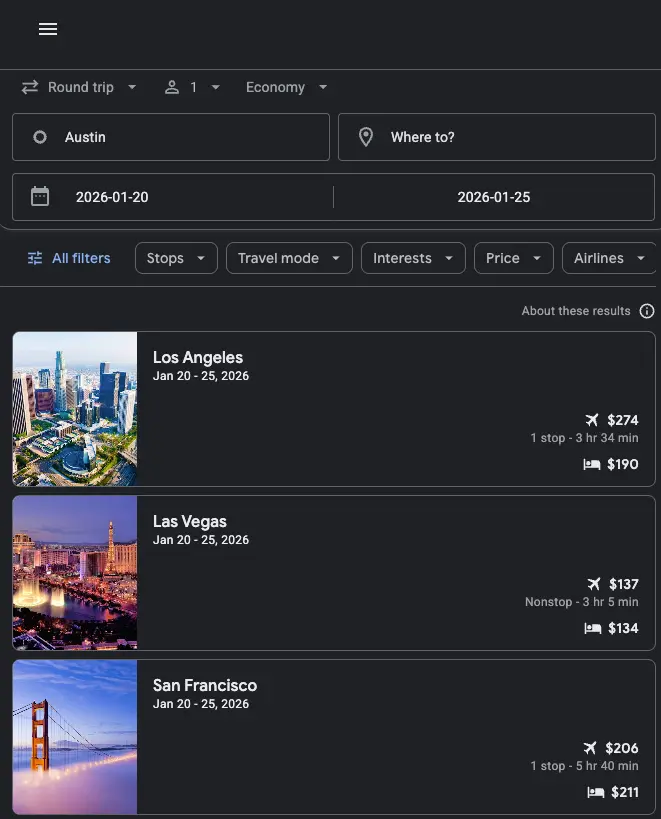661x819 pixels.
Task: Open the passenger count dropdown arrow
Action: click(216, 87)
